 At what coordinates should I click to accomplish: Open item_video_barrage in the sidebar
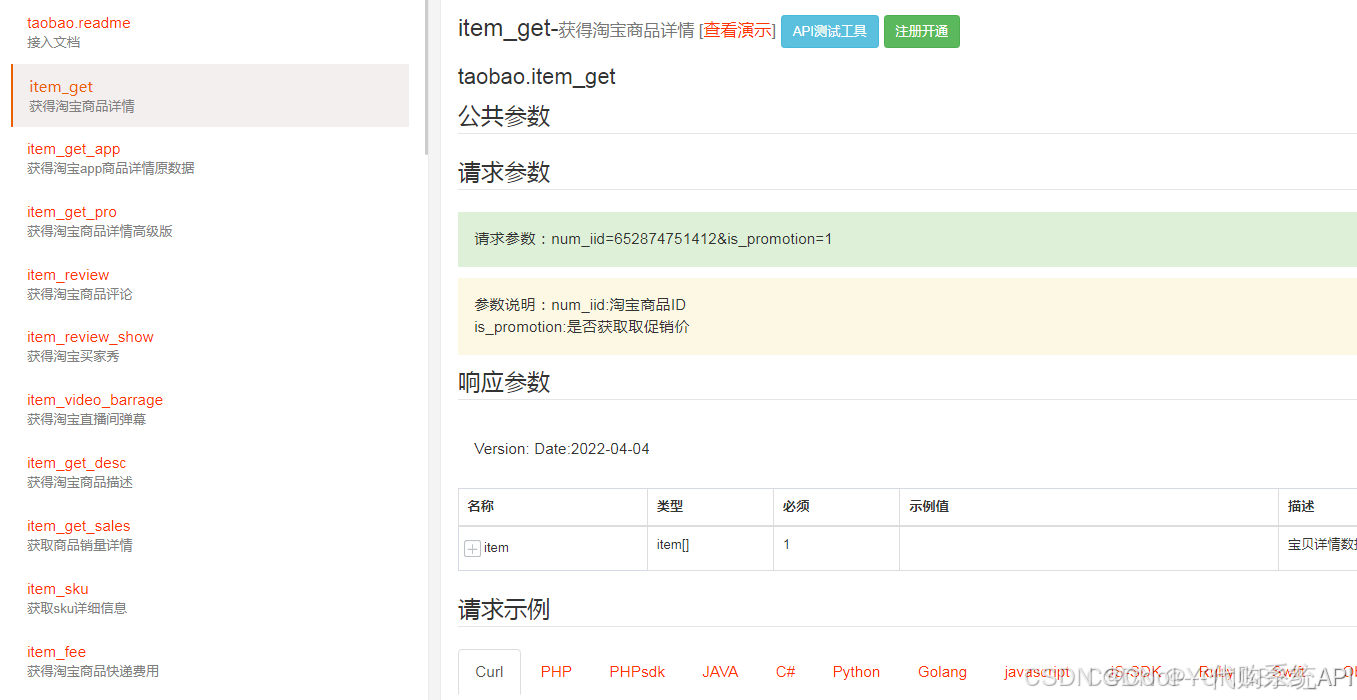coord(95,400)
